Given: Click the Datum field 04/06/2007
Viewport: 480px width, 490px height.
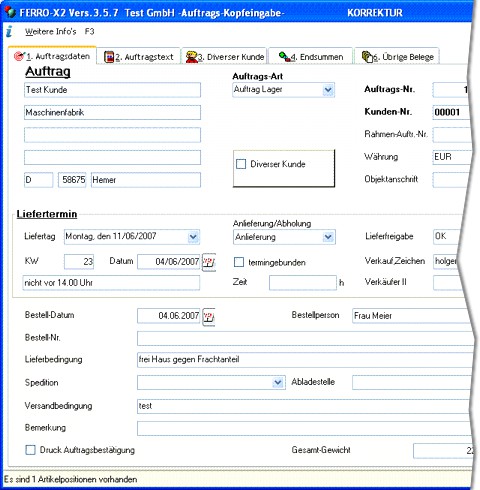Looking at the screenshot, I should click(x=169, y=262).
